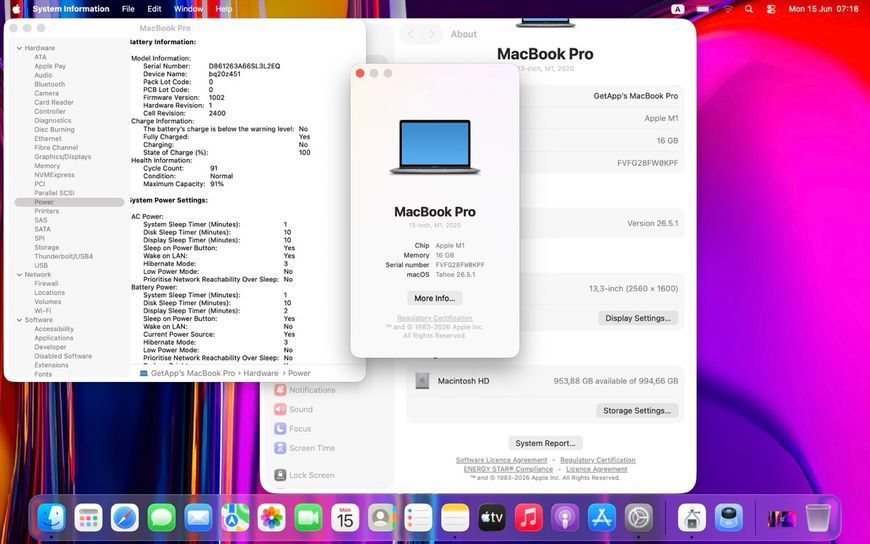This screenshot has width=870, height=544.
Task: Select Power in the Hardware list
Action: point(69,202)
